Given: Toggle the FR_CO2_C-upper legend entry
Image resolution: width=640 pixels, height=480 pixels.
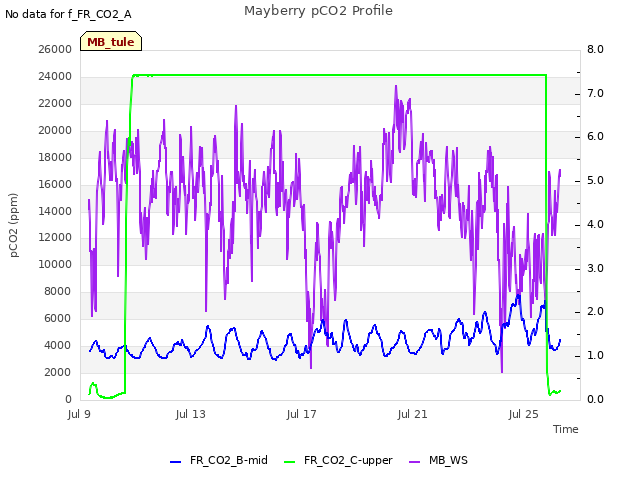Looking at the screenshot, I should click(338, 460).
